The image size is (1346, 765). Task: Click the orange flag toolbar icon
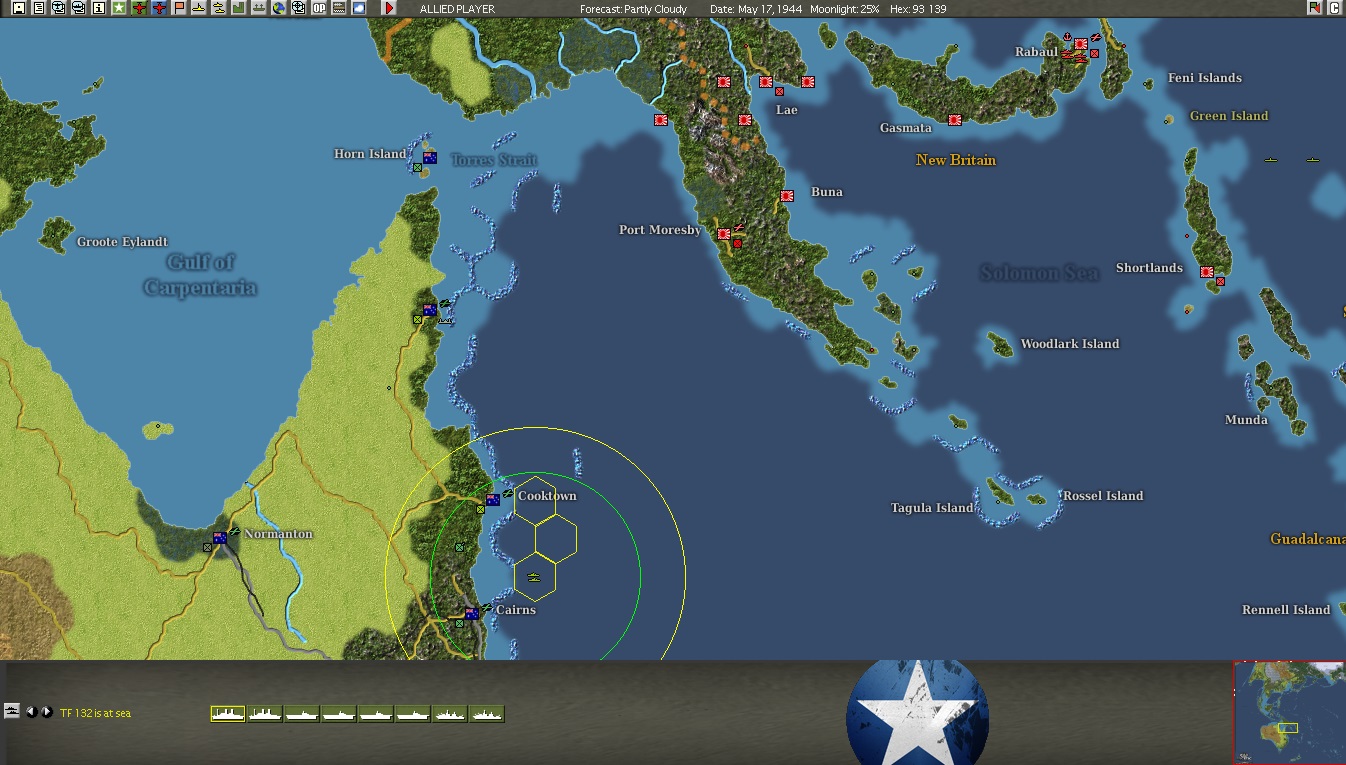coord(179,8)
